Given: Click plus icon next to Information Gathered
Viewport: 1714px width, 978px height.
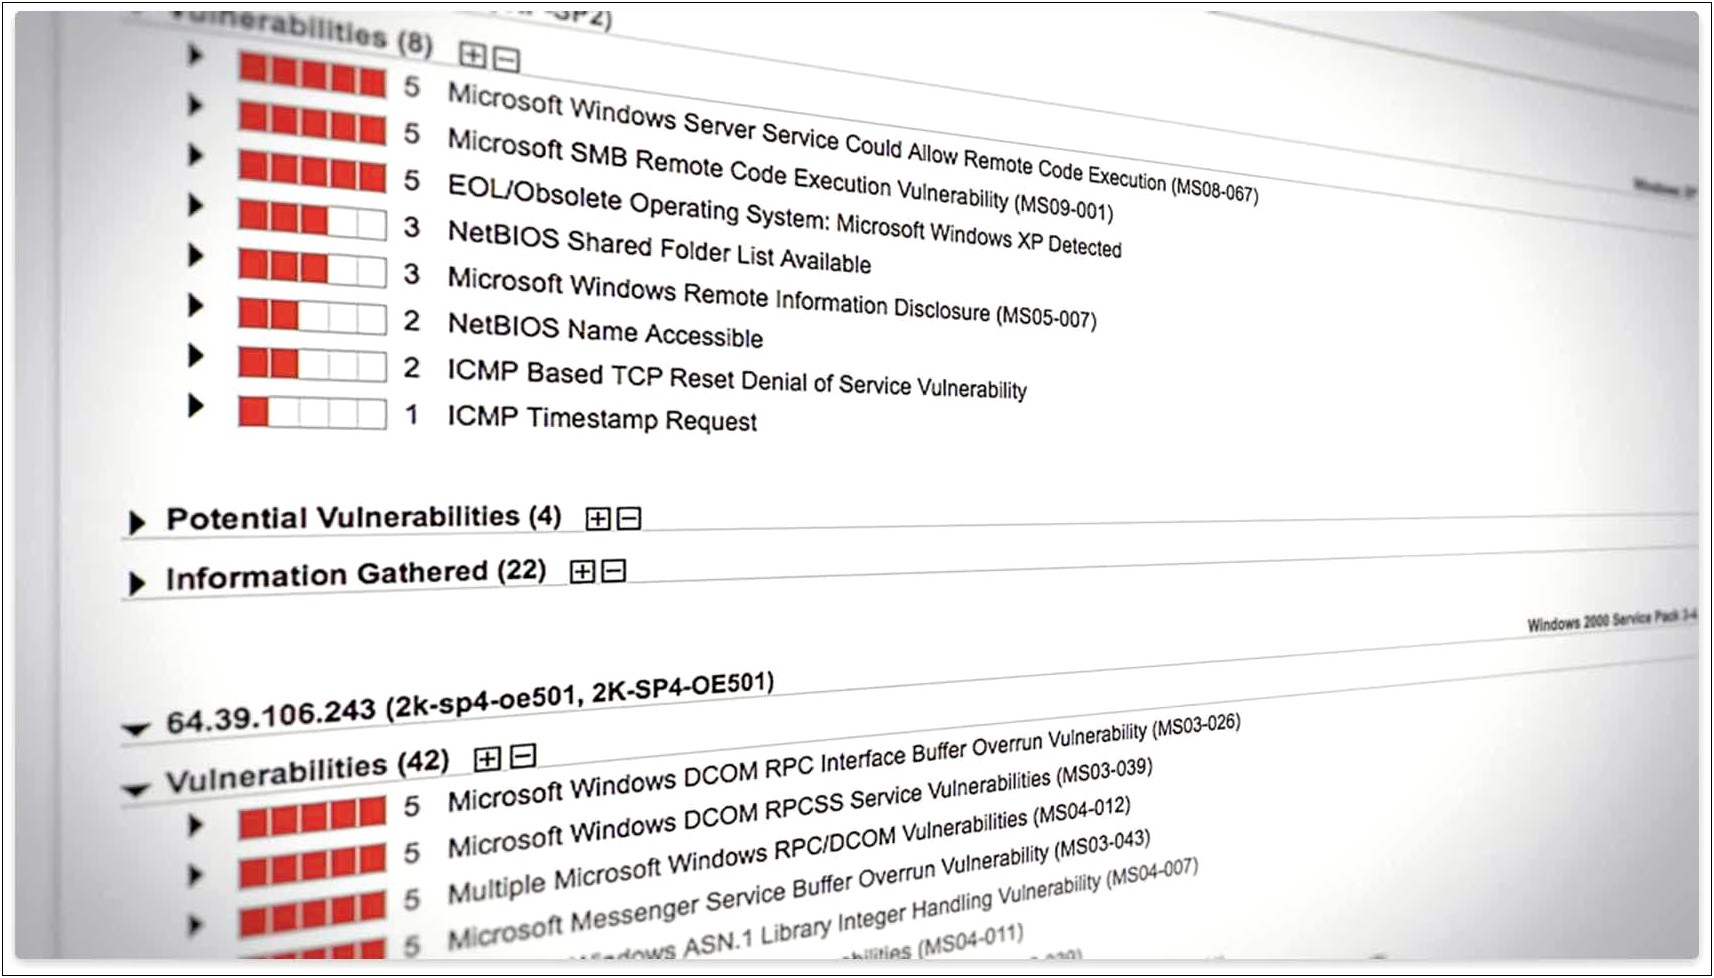Looking at the screenshot, I should click(x=582, y=571).
